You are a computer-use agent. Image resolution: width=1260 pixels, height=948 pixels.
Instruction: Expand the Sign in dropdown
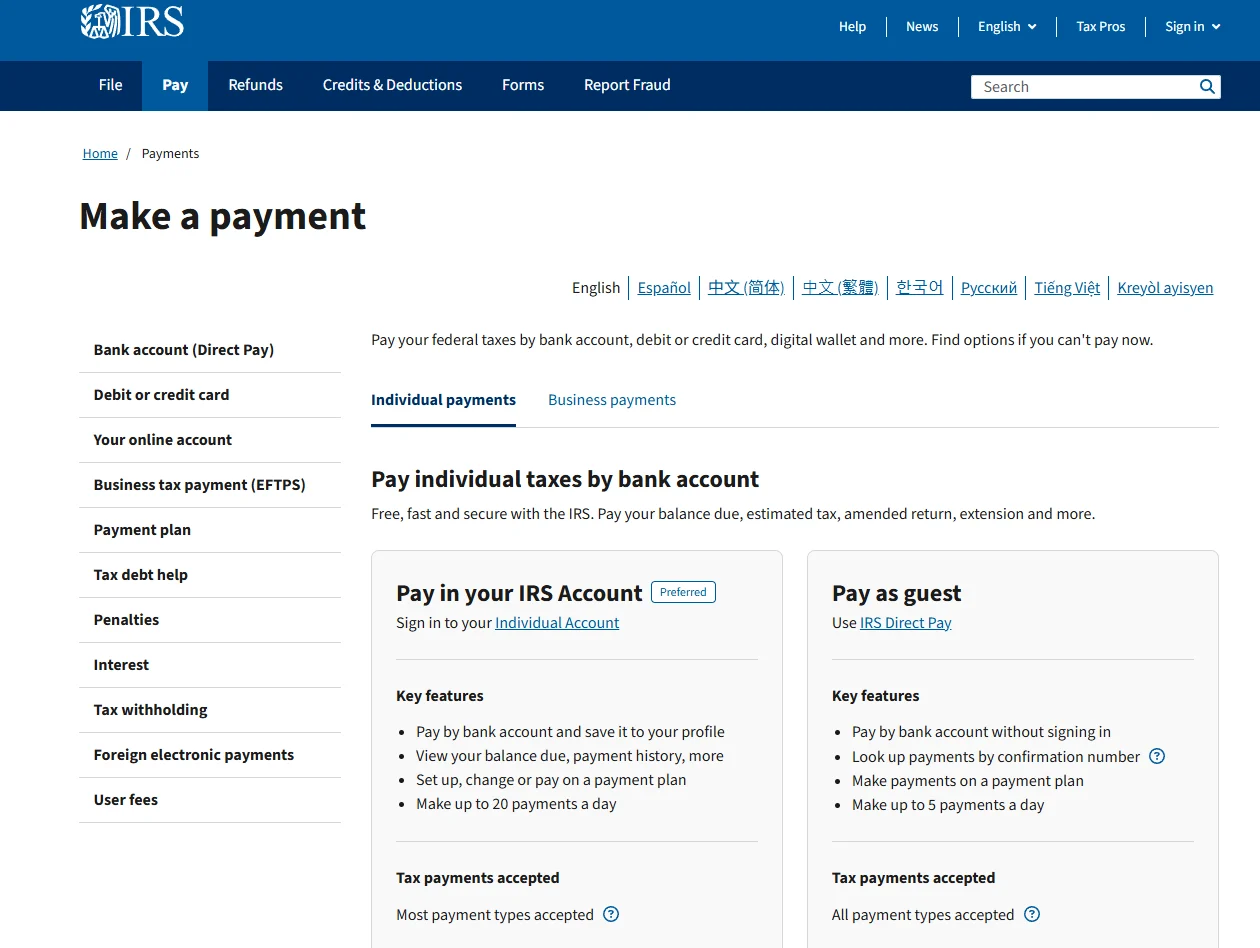1193,27
